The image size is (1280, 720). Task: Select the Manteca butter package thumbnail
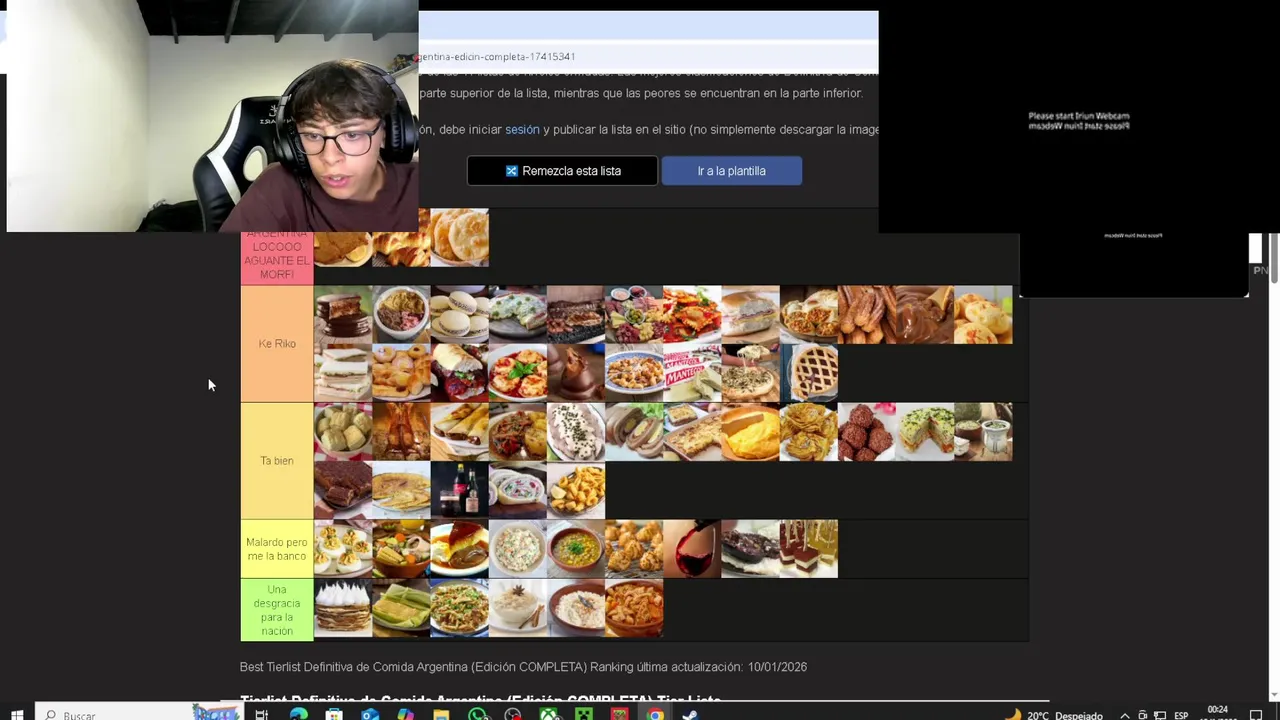(x=692, y=373)
